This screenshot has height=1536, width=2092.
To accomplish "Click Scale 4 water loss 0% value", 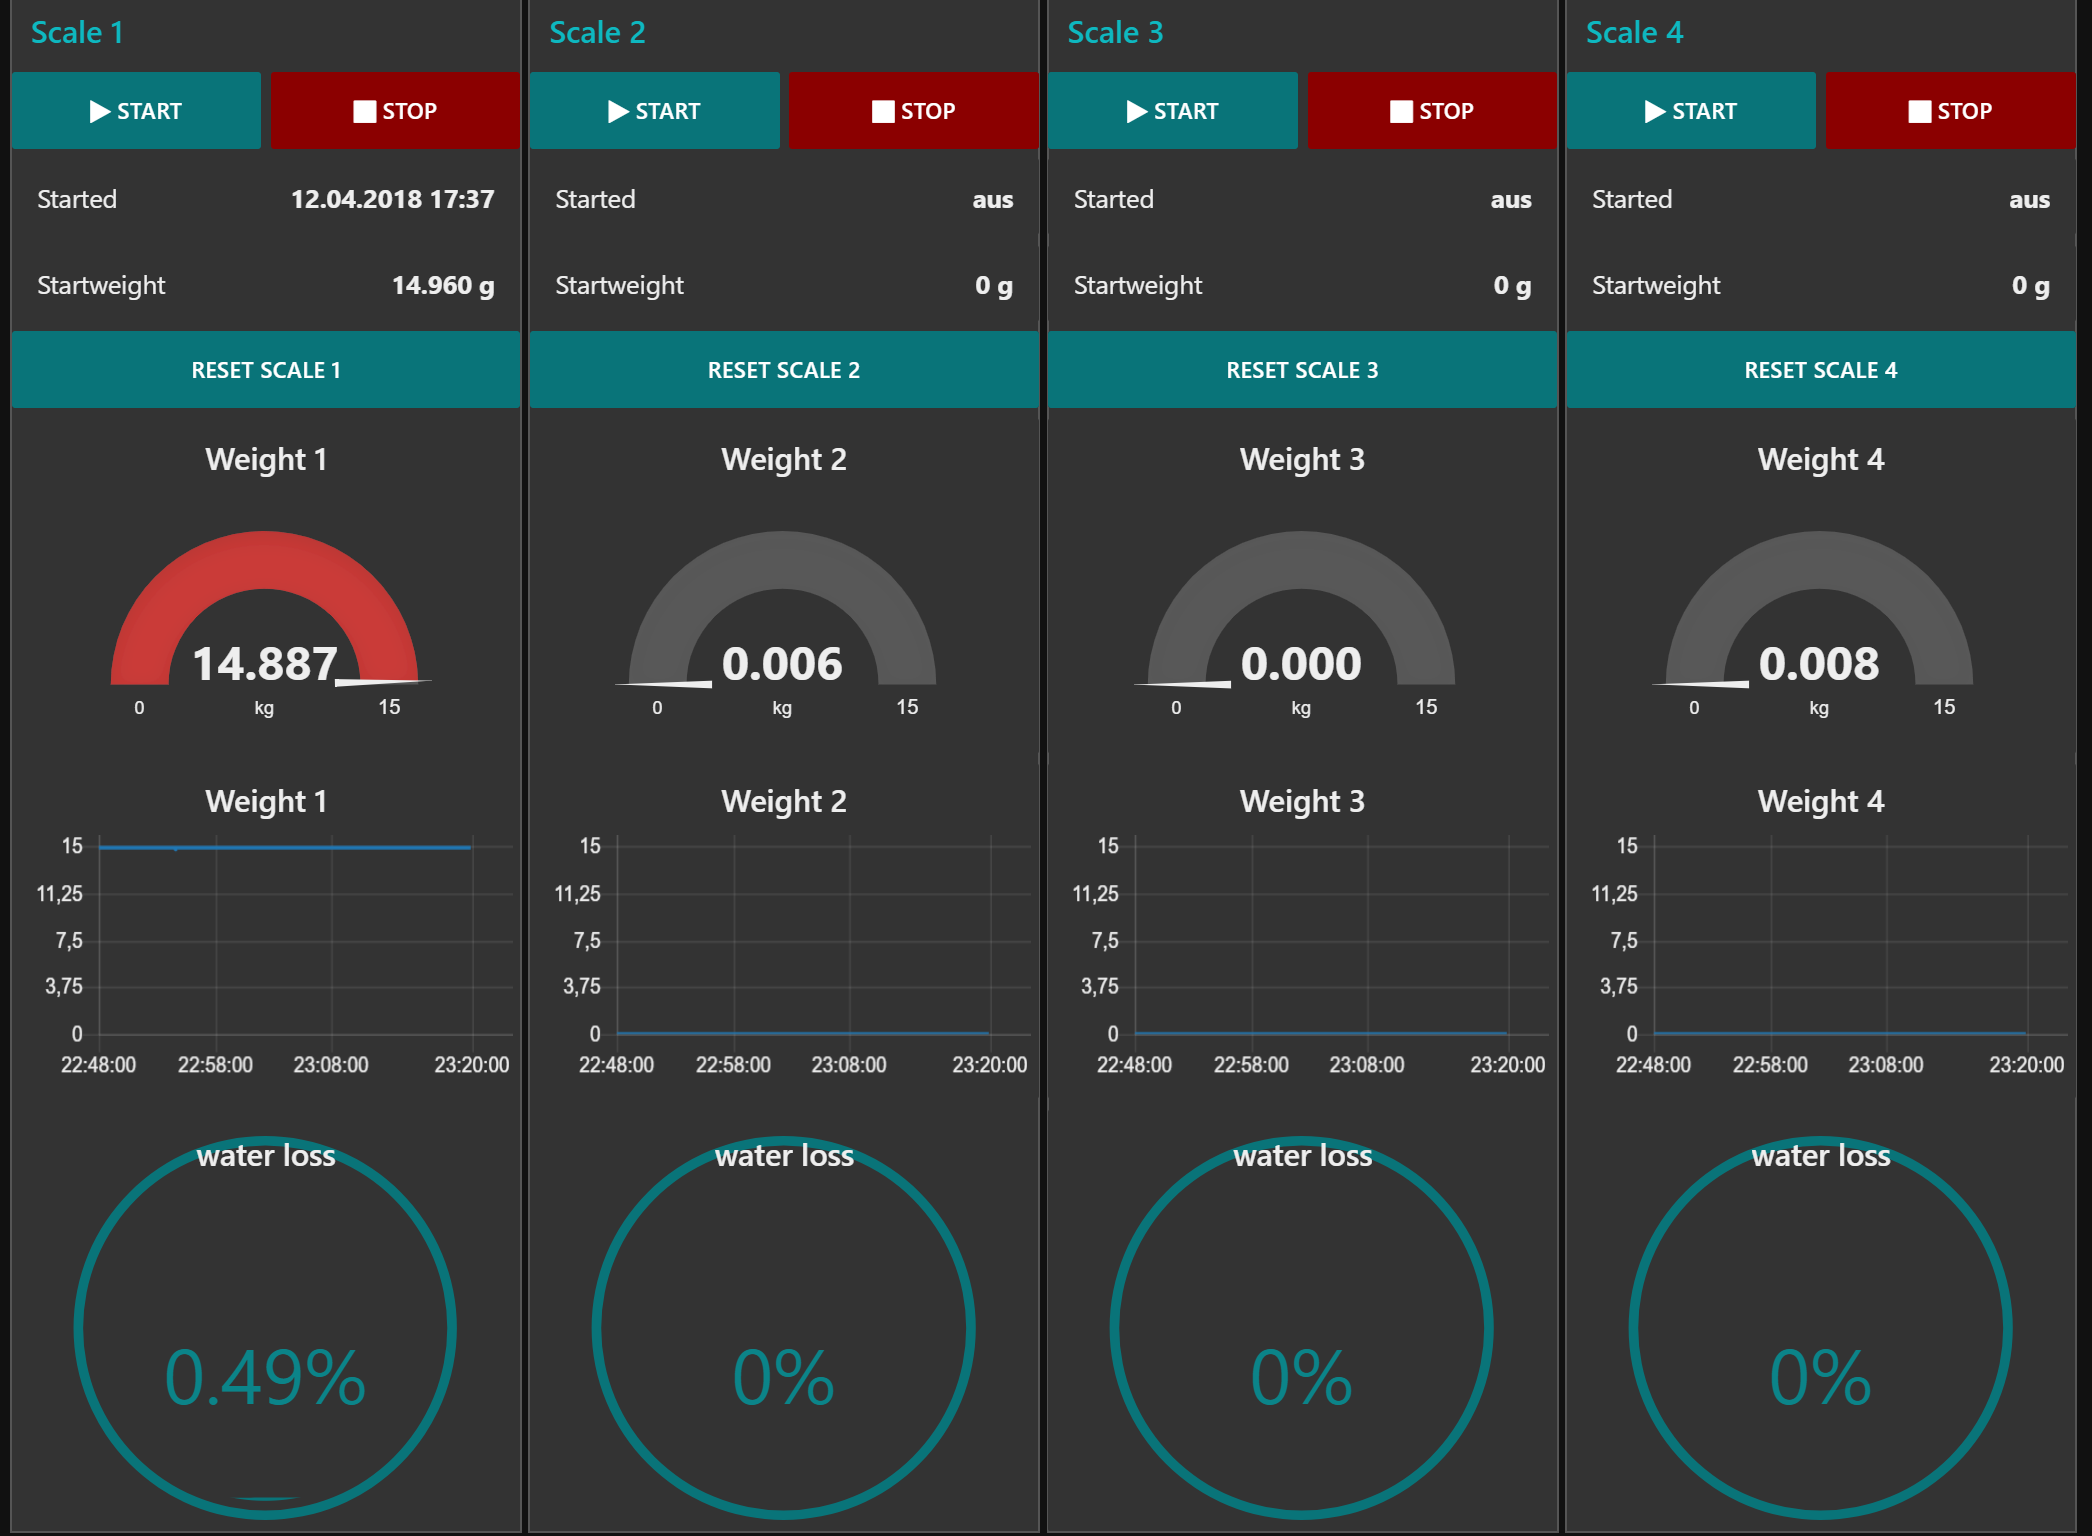I will coord(1821,1378).
